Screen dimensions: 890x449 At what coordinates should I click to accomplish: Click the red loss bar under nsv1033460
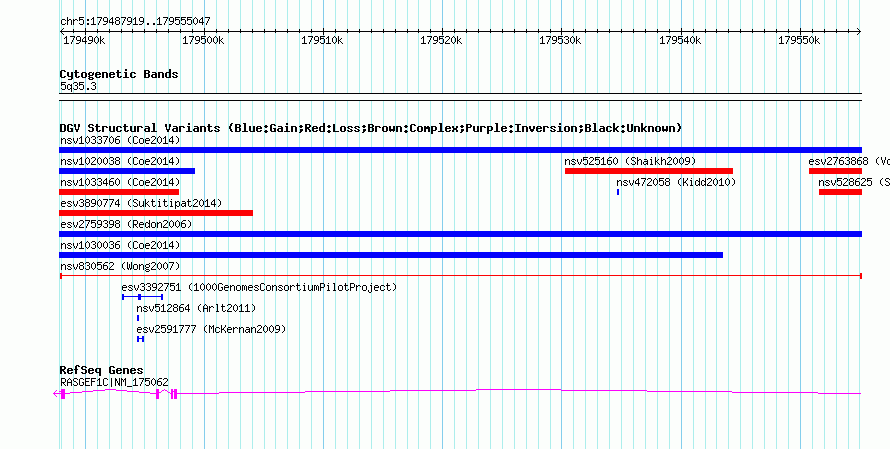click(x=119, y=192)
